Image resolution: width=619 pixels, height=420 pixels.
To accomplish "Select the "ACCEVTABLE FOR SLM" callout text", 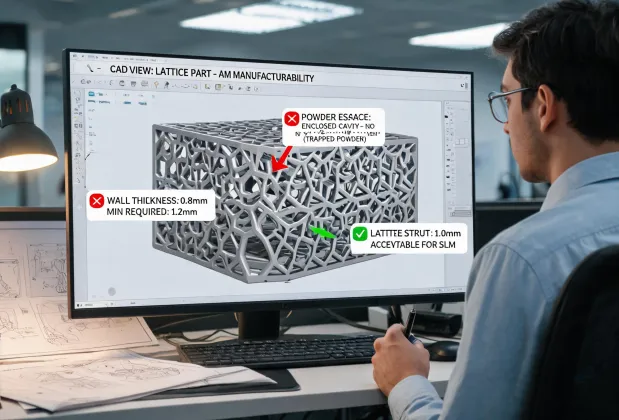I will tap(413, 245).
